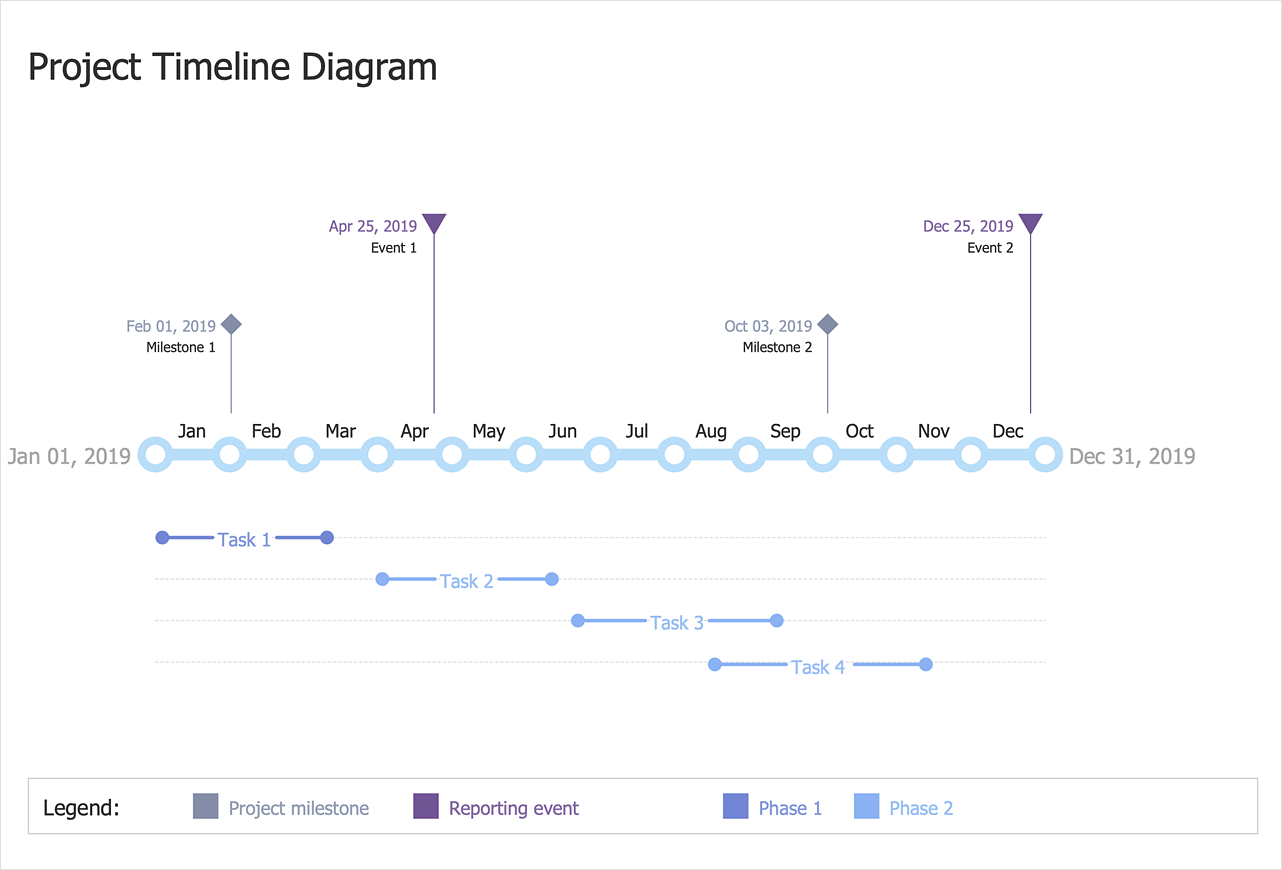
Task: Click the Reporting event legend swatch
Action: tap(426, 806)
